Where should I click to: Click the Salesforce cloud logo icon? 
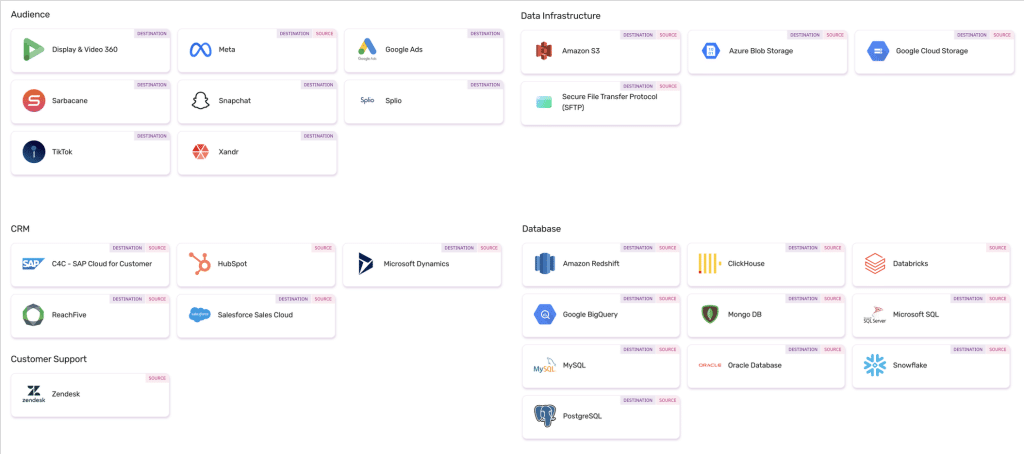tap(199, 315)
